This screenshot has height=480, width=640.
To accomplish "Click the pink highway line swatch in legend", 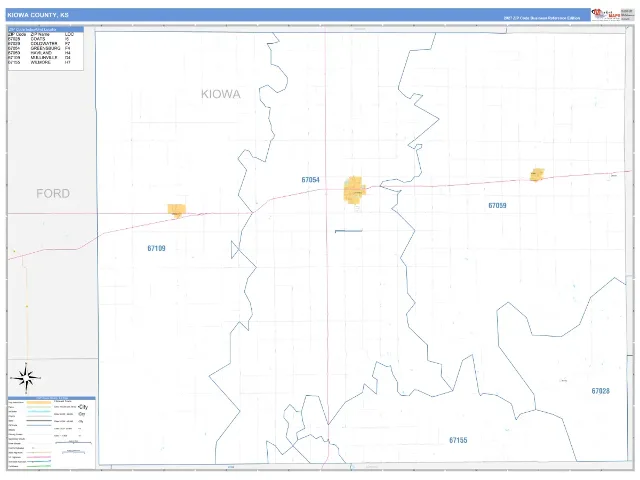I will click(39, 457).
